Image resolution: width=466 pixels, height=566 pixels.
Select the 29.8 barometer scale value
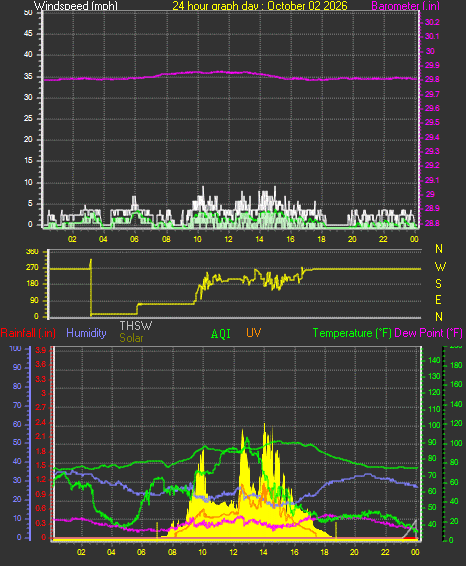pos(432,79)
